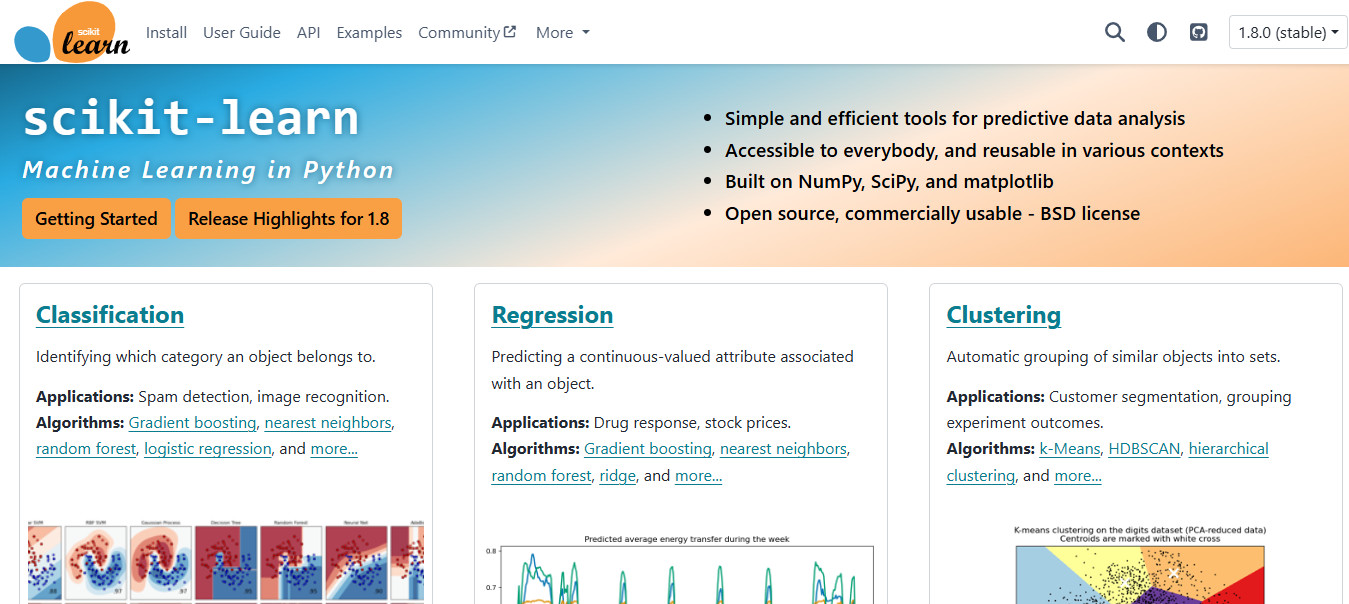Click the HDBSCAN algorithm link
Screen dimensions: 1349x604
click(x=1144, y=449)
